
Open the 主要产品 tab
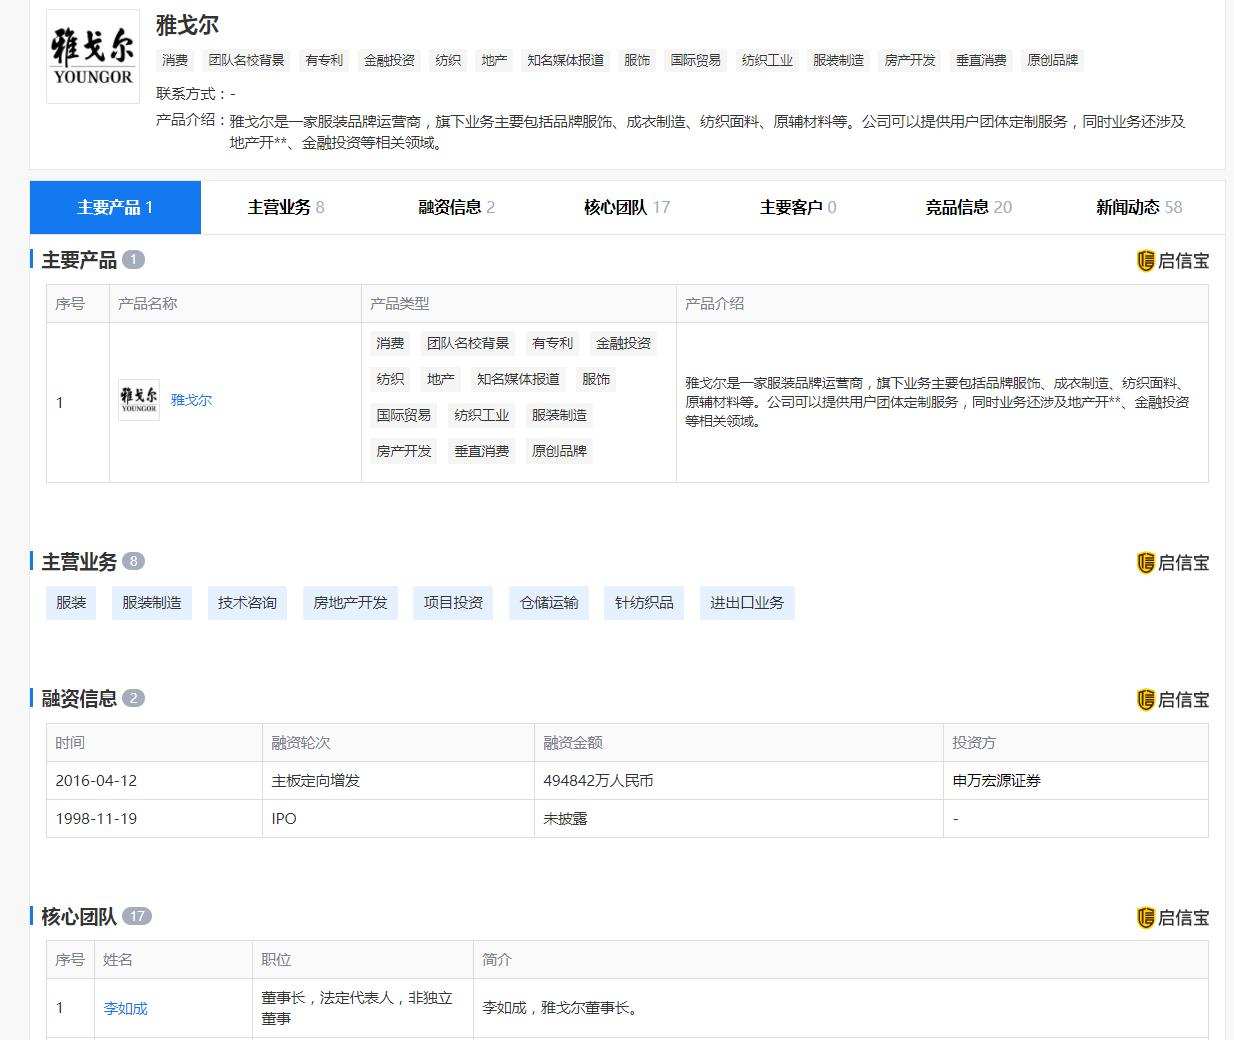coord(115,207)
